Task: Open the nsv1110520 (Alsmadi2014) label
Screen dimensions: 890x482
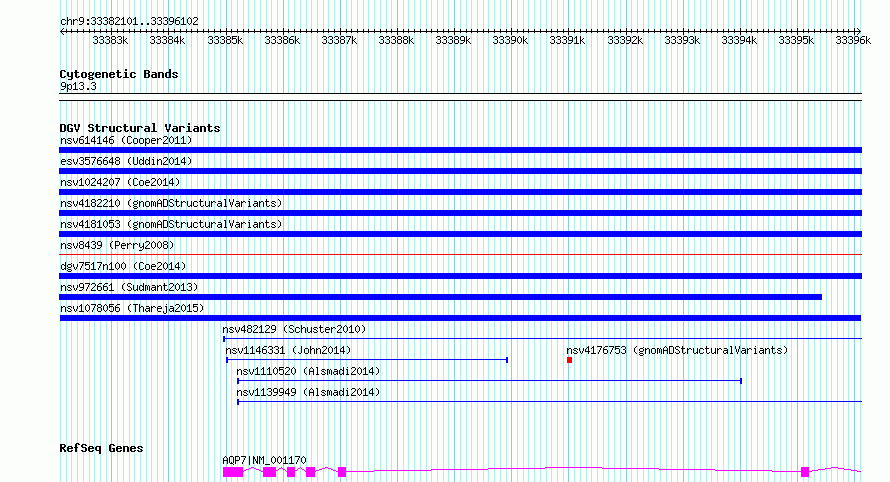Action: [x=308, y=371]
